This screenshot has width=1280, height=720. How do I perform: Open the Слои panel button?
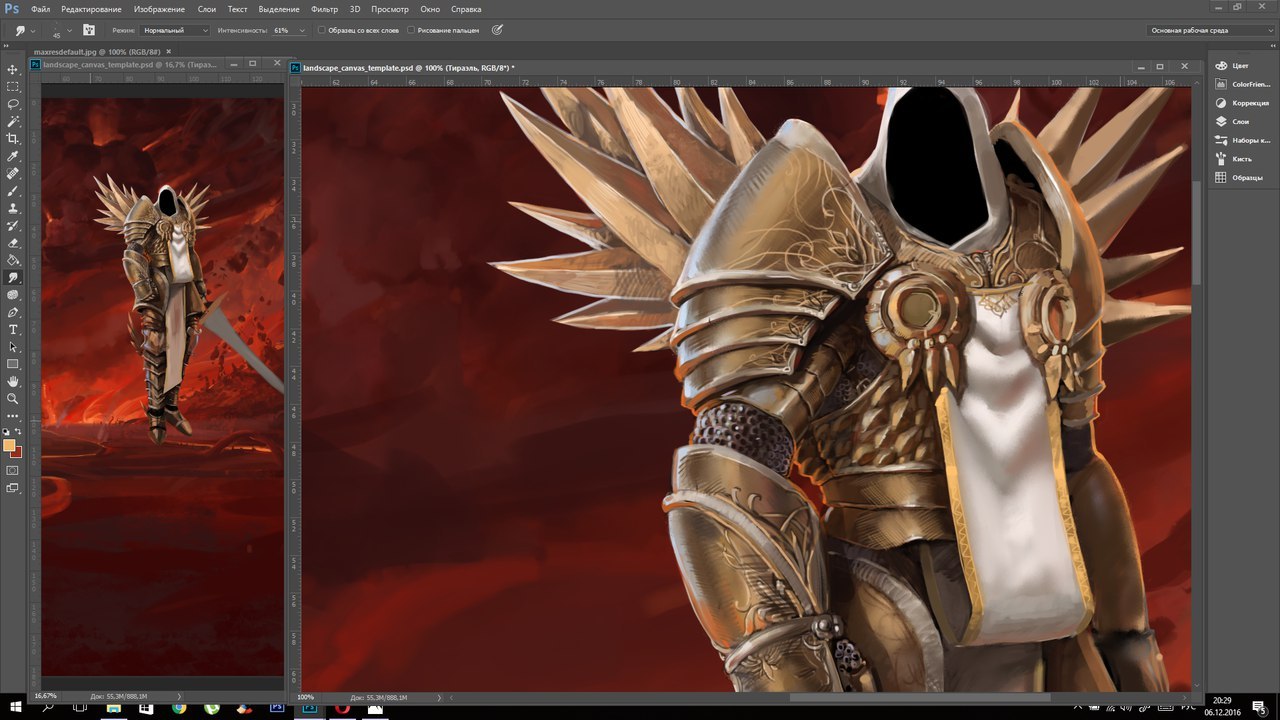[x=1242, y=121]
